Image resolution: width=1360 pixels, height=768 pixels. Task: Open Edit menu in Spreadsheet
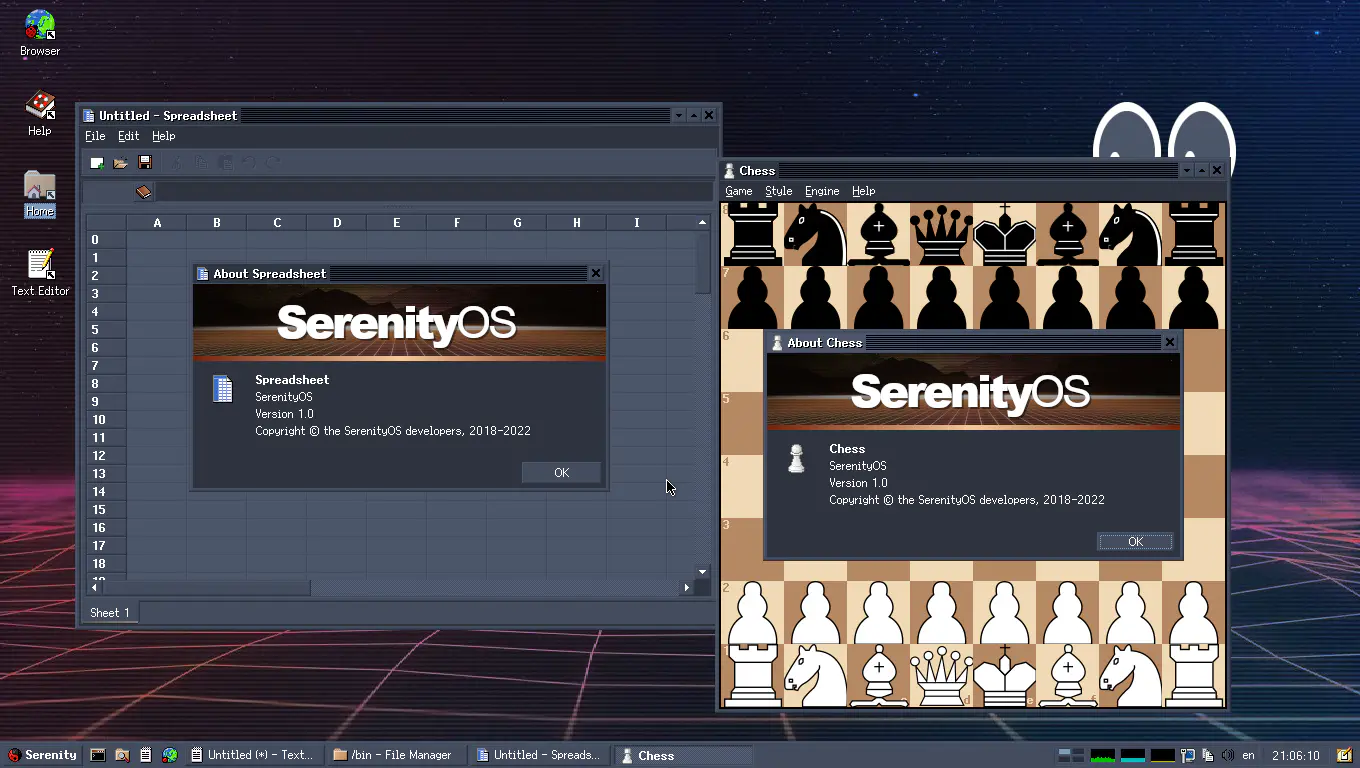[x=129, y=136]
